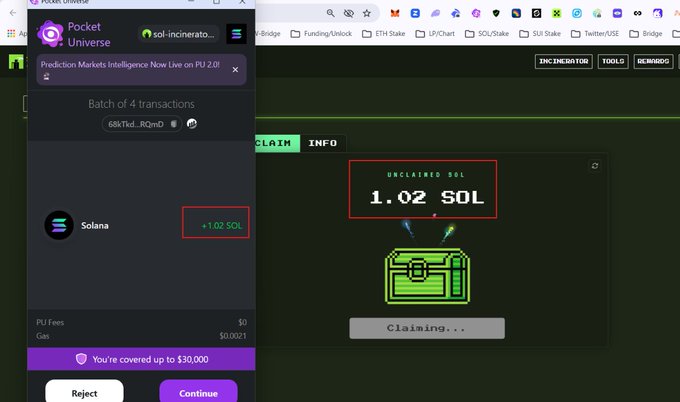Open the lime green X extension icon

coord(556,13)
